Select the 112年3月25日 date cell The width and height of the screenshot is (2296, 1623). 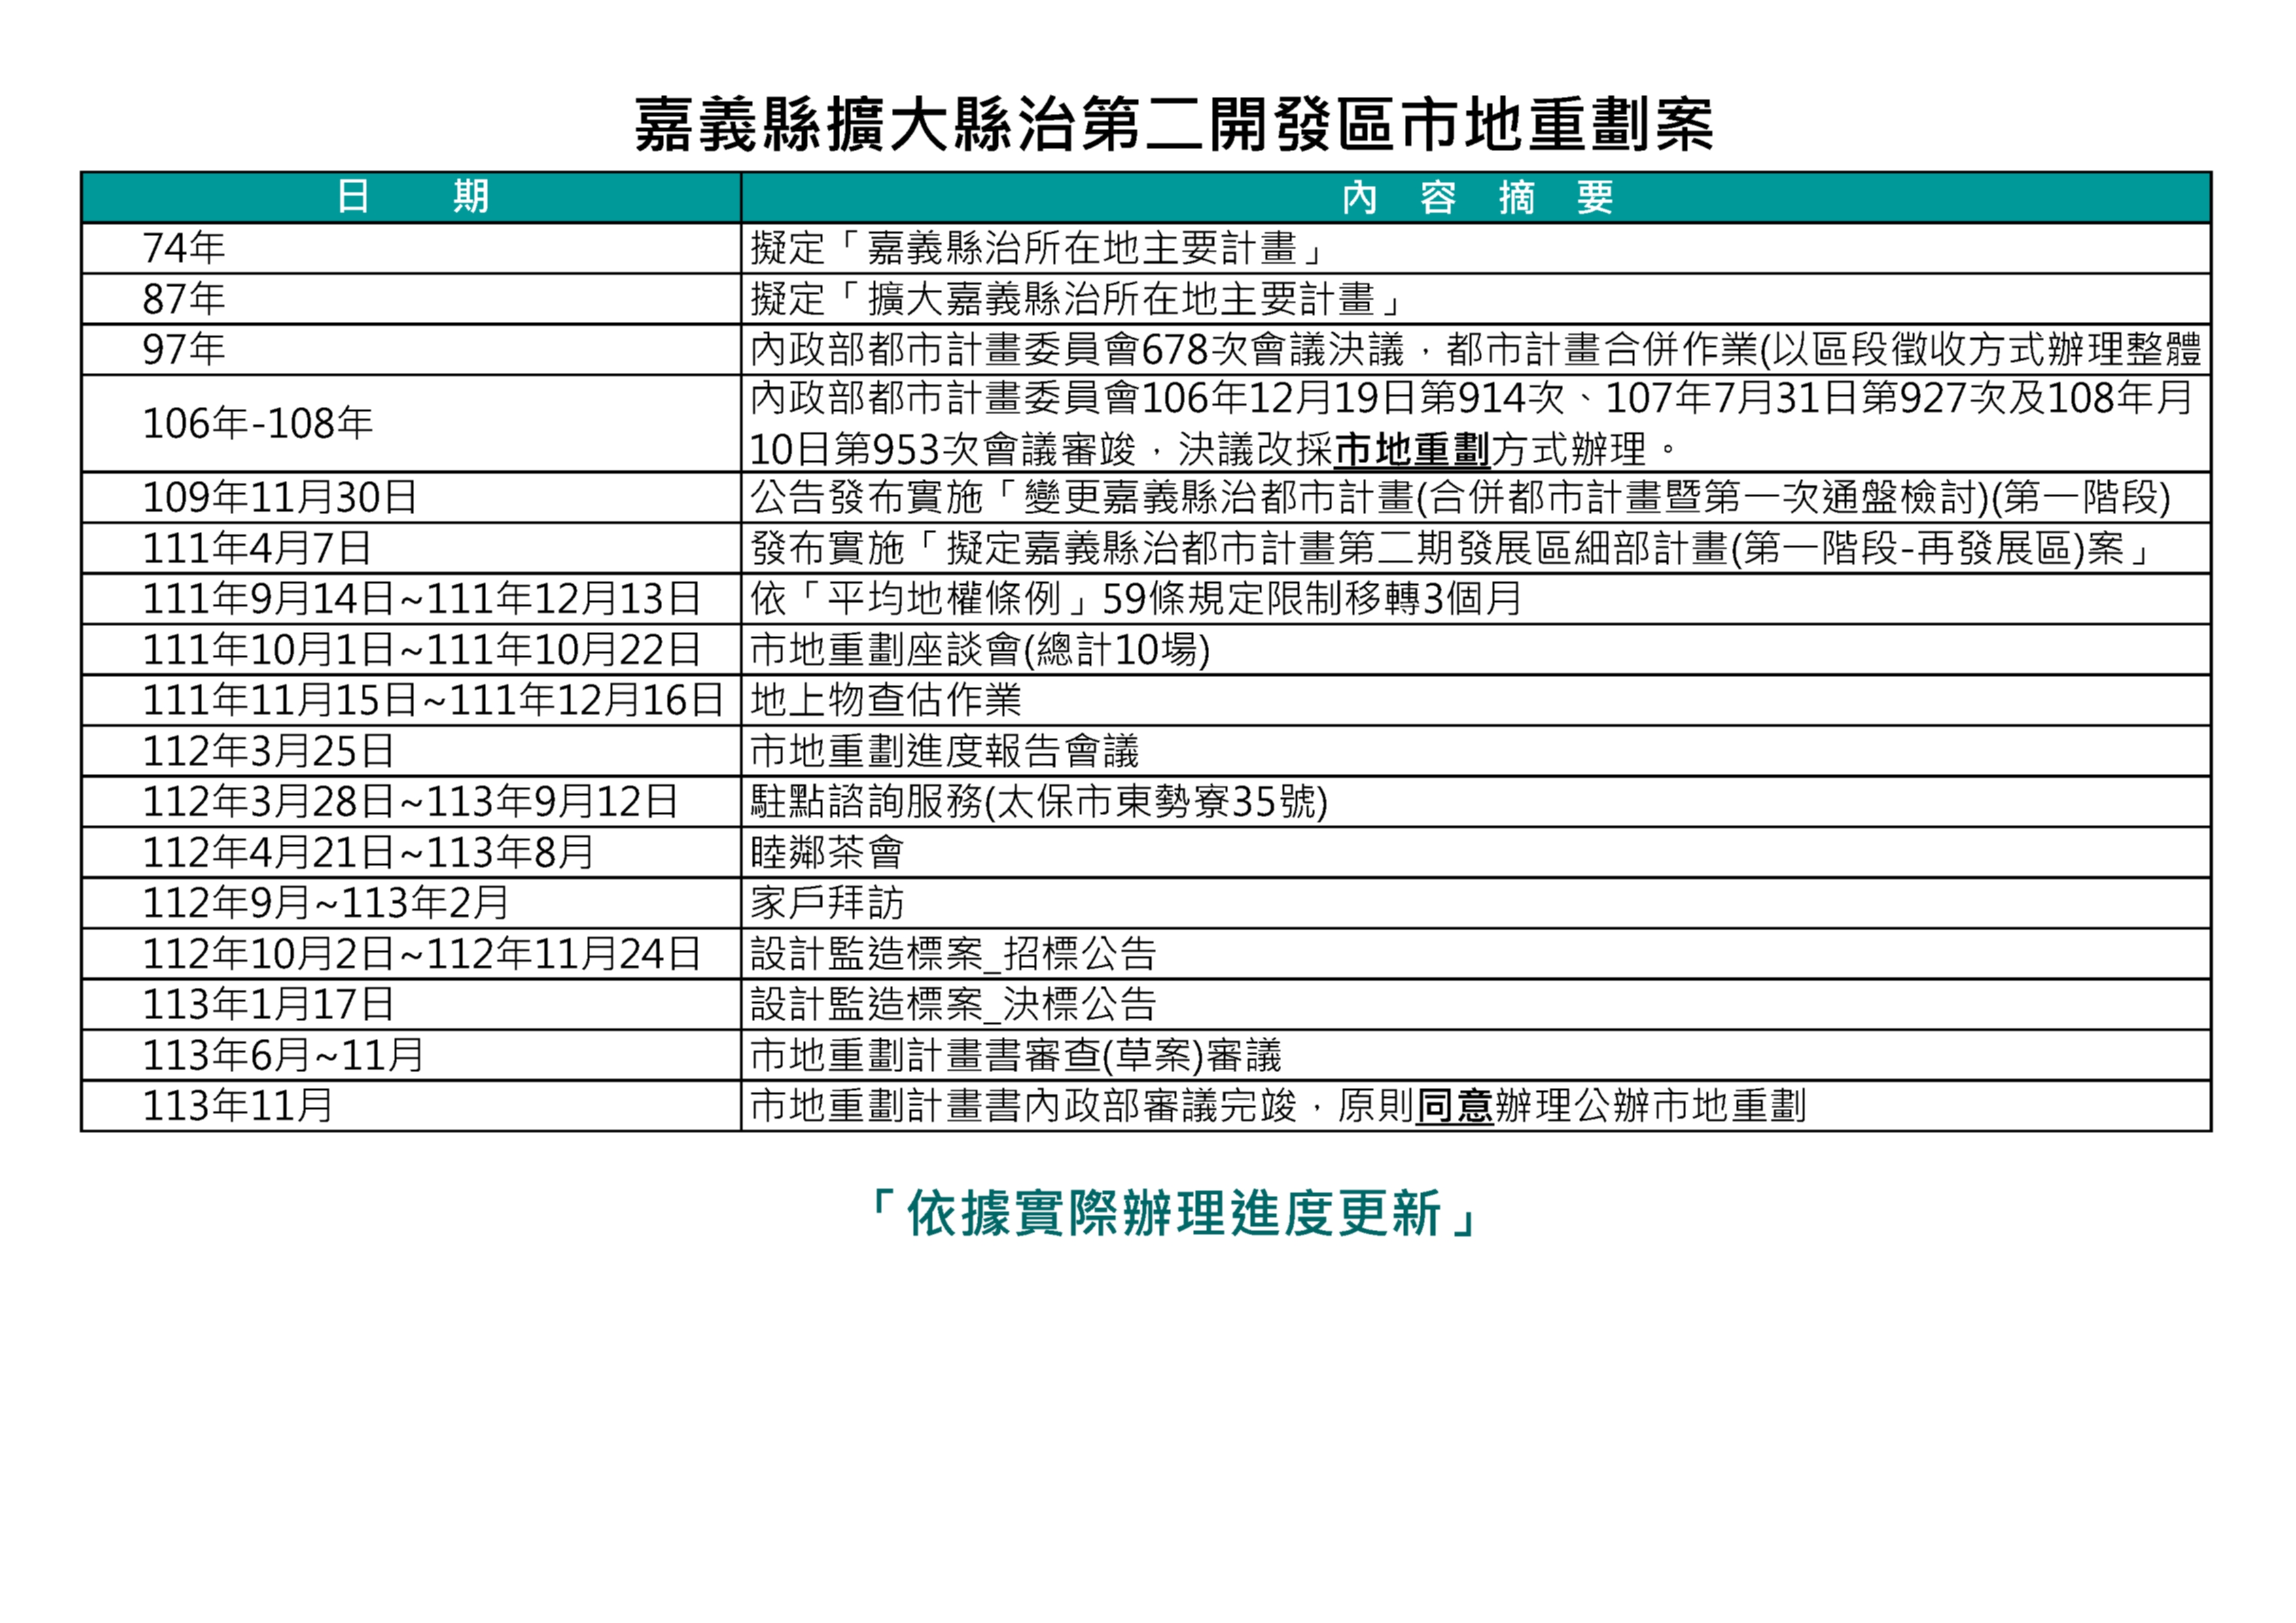click(411, 751)
